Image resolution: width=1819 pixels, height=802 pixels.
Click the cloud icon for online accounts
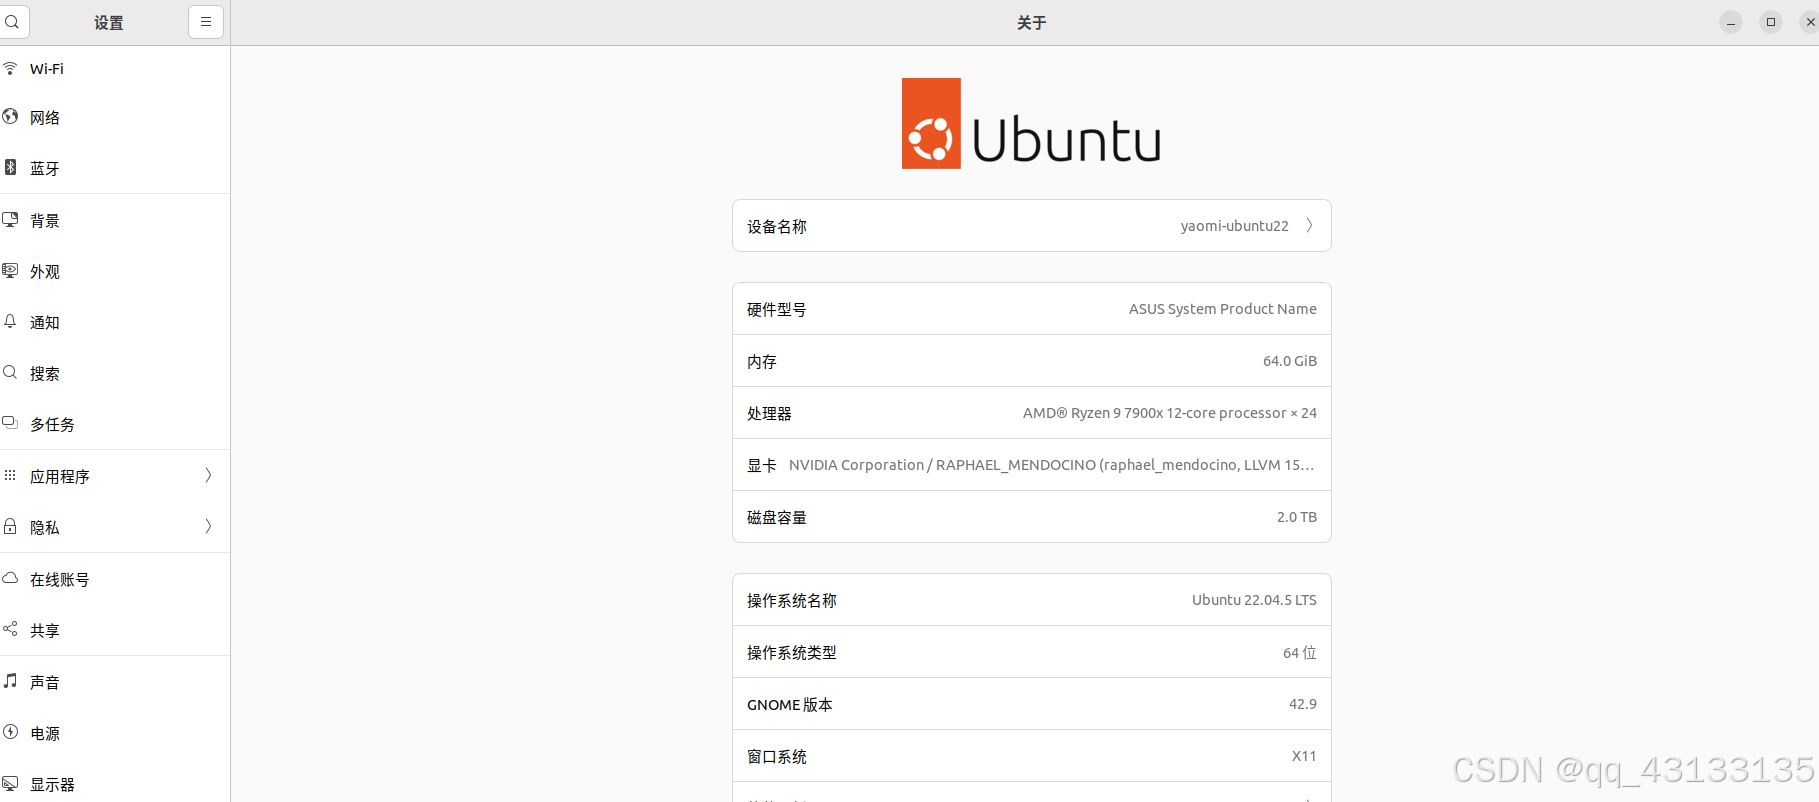[10, 578]
